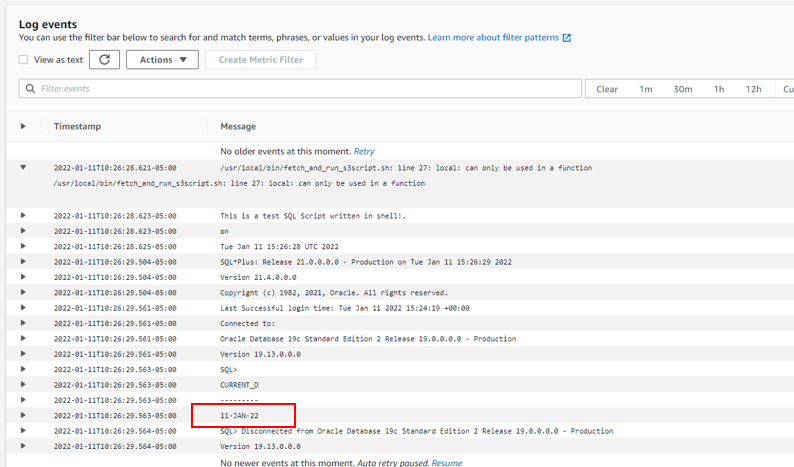This screenshot has height=467, width=794.
Task: Click the 'Log events' heading
Action: click(48, 24)
